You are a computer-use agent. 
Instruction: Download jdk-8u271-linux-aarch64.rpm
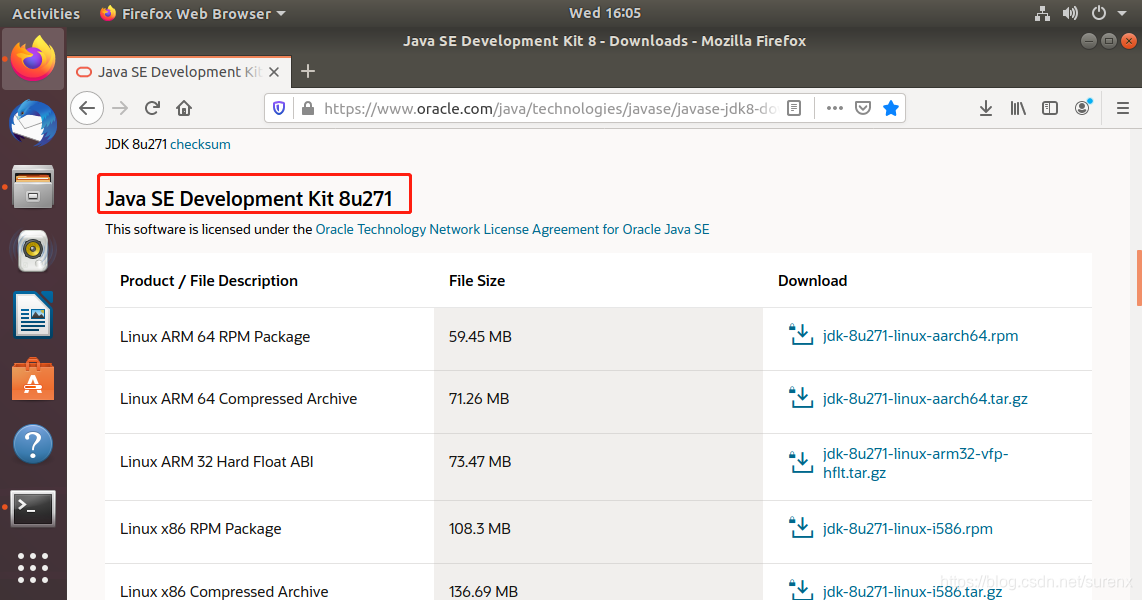tap(920, 336)
